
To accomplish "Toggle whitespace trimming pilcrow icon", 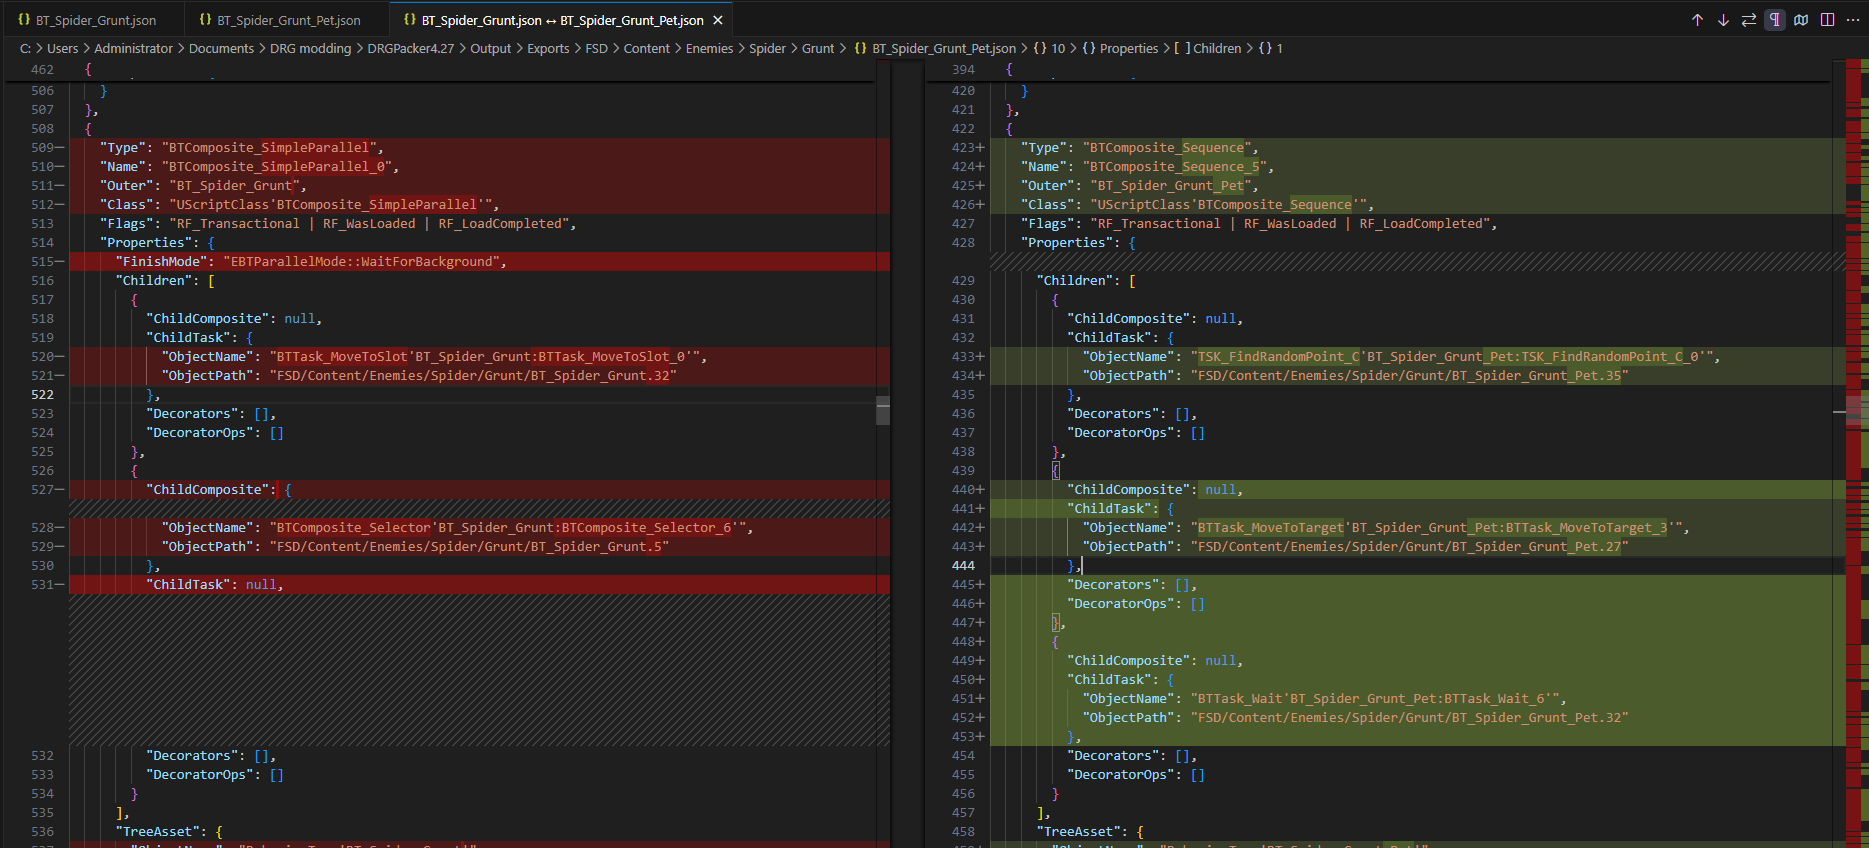I will 1775,20.
